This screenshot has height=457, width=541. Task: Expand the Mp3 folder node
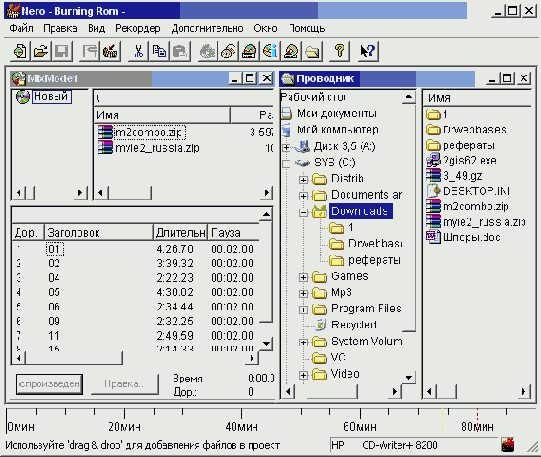pos(303,294)
